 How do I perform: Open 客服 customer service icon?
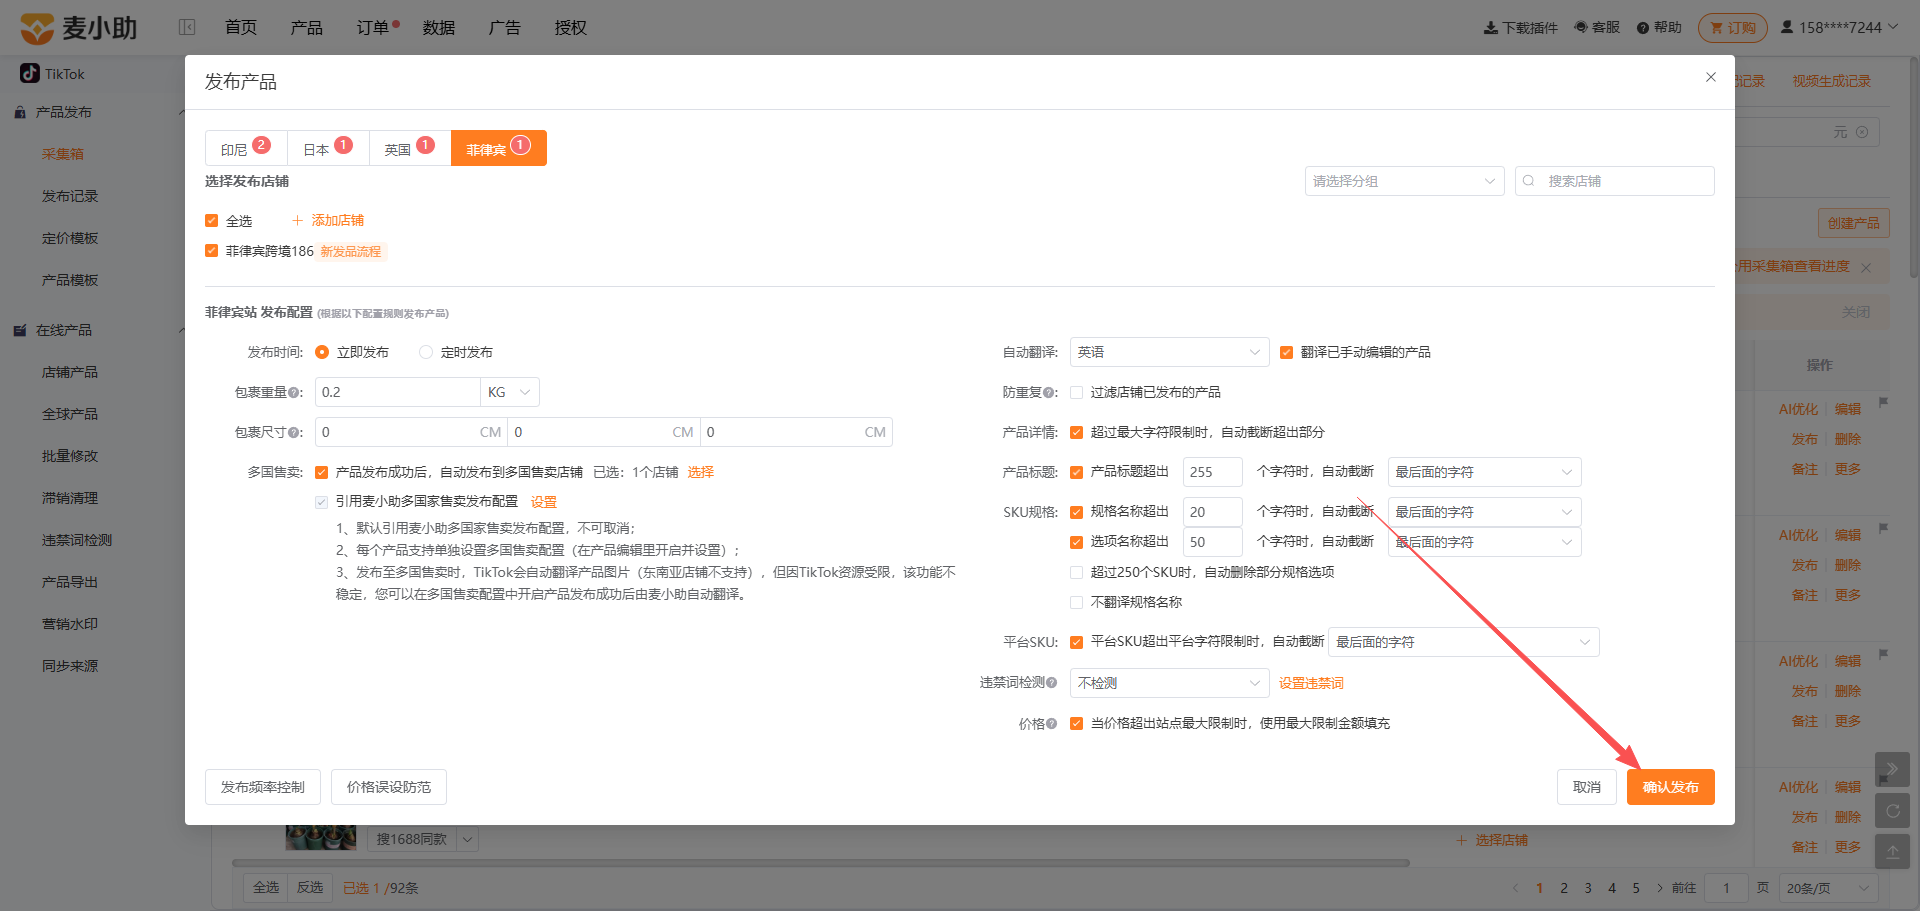point(1581,27)
